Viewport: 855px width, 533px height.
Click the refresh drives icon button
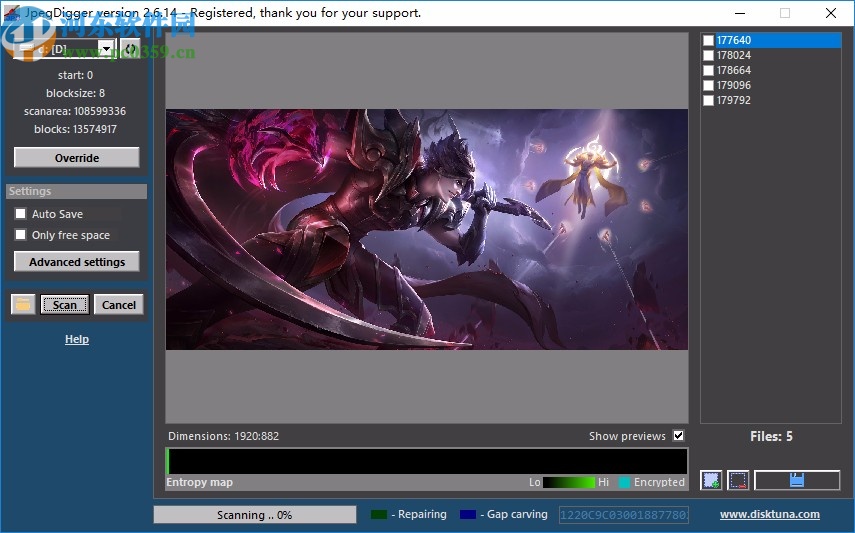tap(130, 49)
